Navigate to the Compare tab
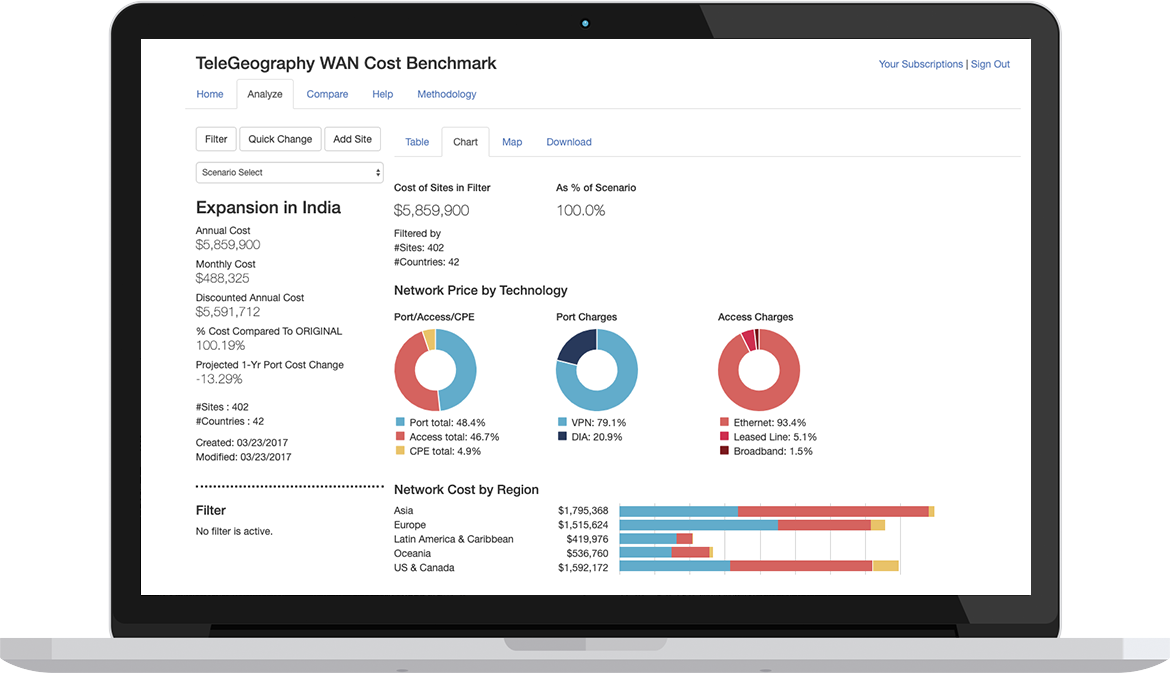Screen dimensions: 1170x673 [x=327, y=94]
